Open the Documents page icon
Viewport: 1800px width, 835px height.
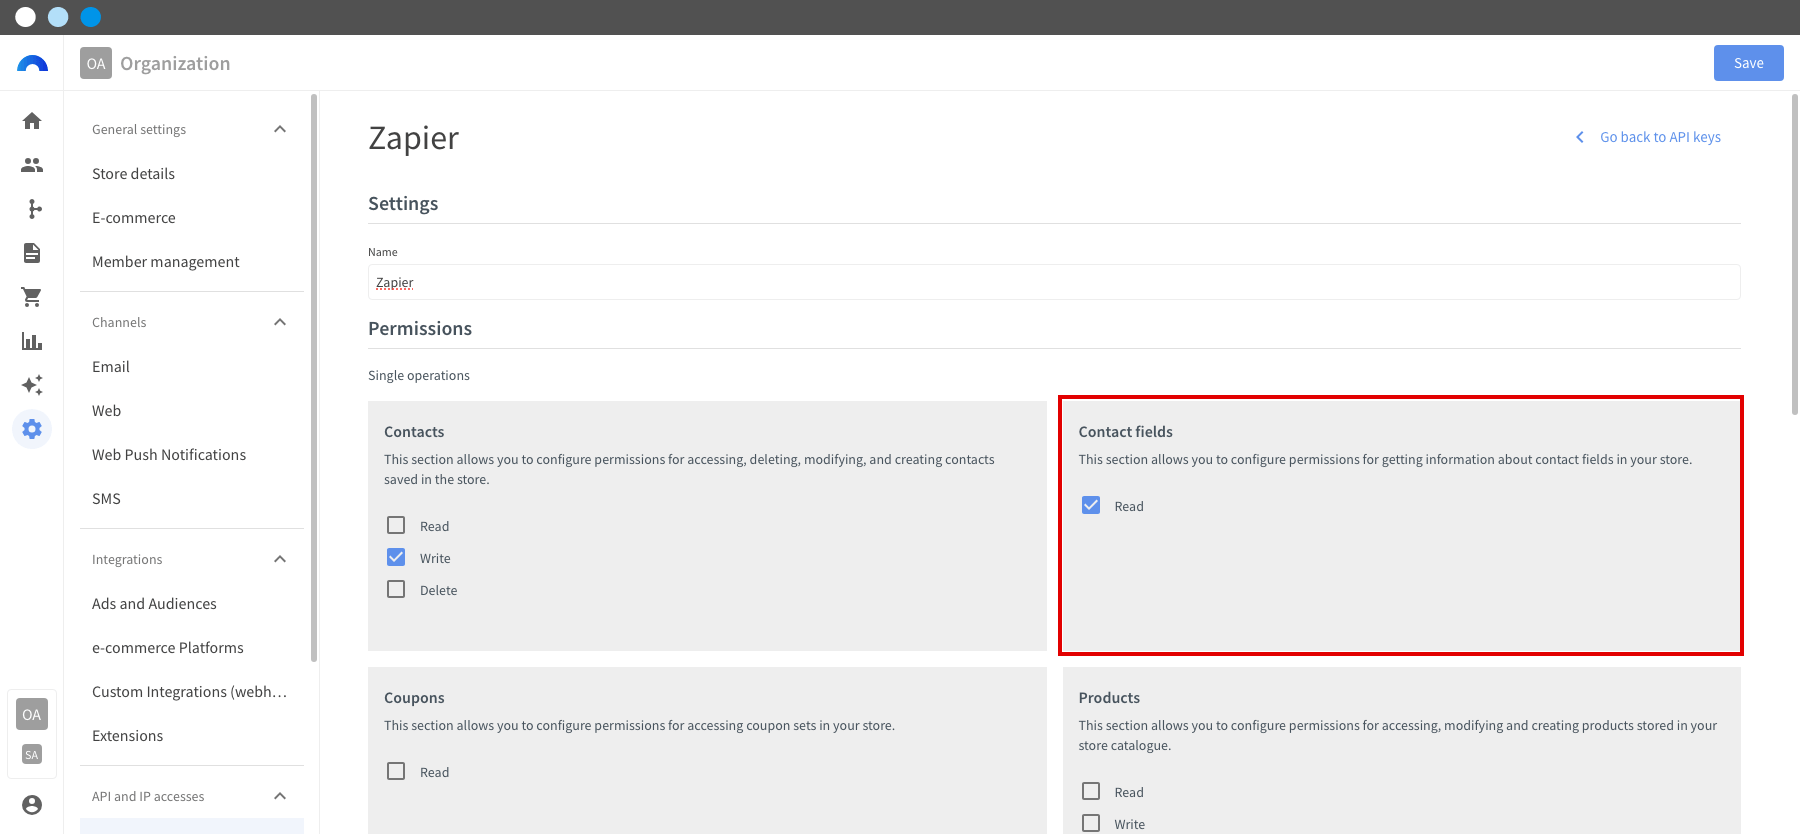[32, 253]
